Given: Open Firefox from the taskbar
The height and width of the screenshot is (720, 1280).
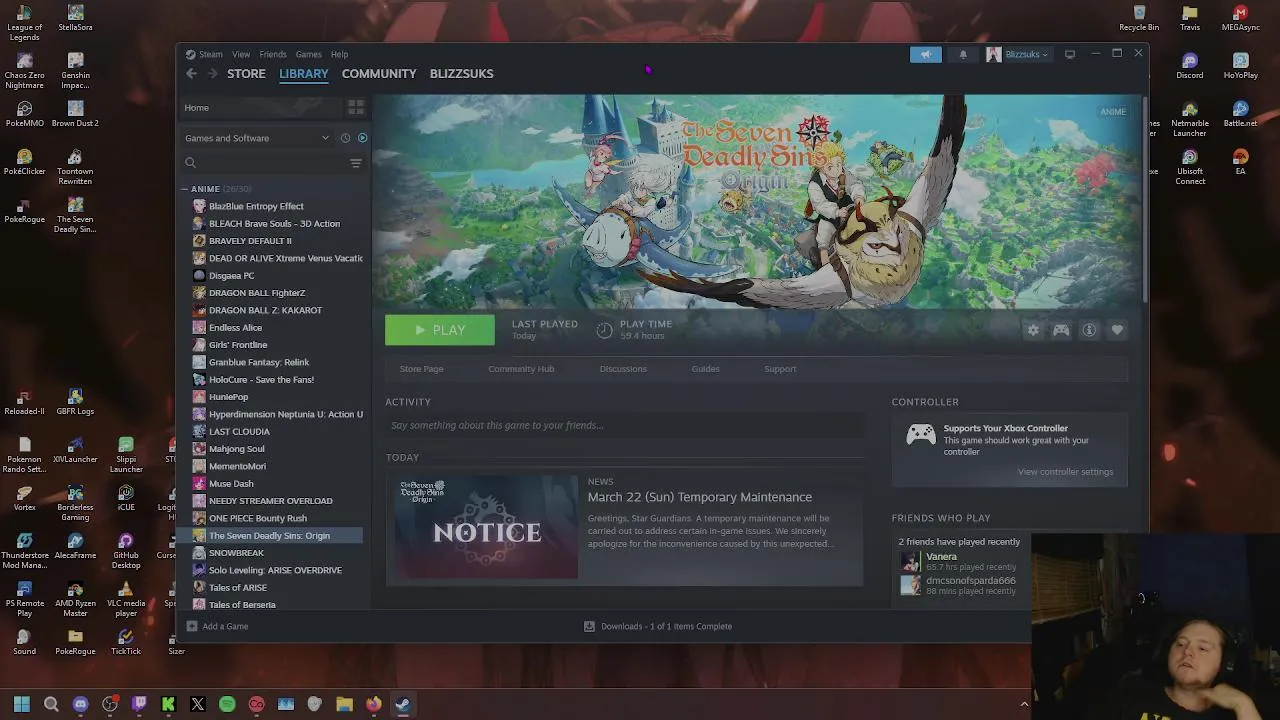Looking at the screenshot, I should 373,704.
